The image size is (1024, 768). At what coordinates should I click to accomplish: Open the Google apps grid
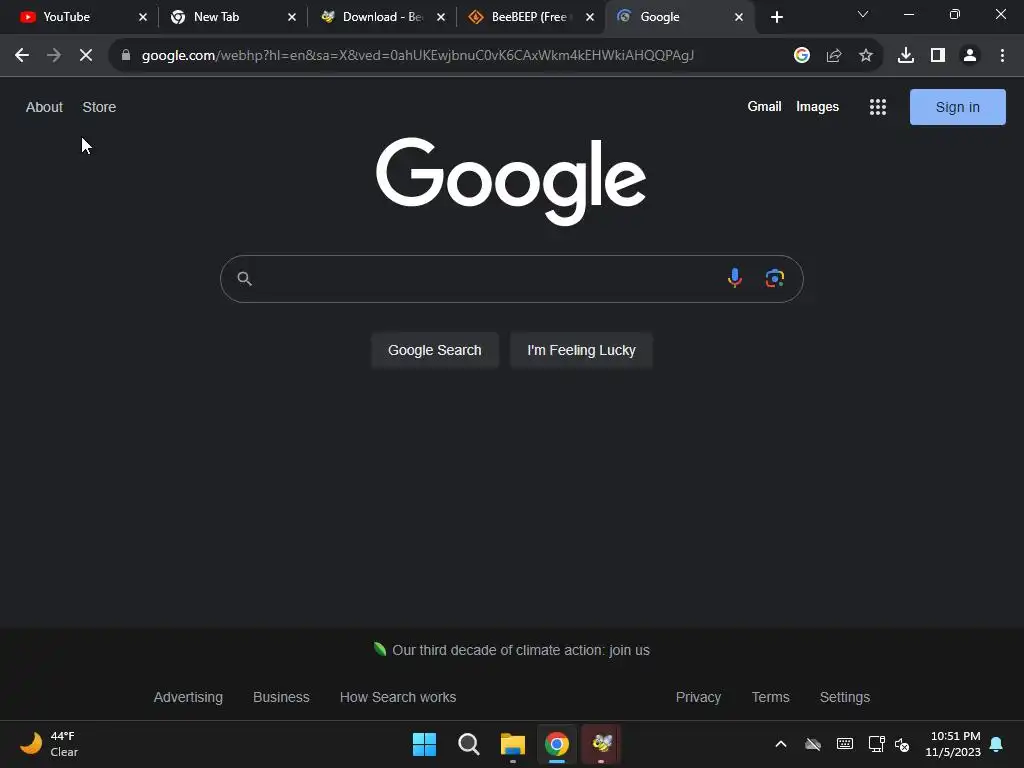click(x=878, y=107)
